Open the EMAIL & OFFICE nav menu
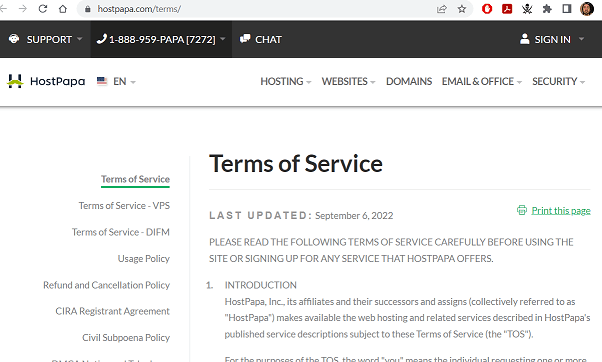Image resolution: width=602 pixels, height=362 pixels. point(478,81)
